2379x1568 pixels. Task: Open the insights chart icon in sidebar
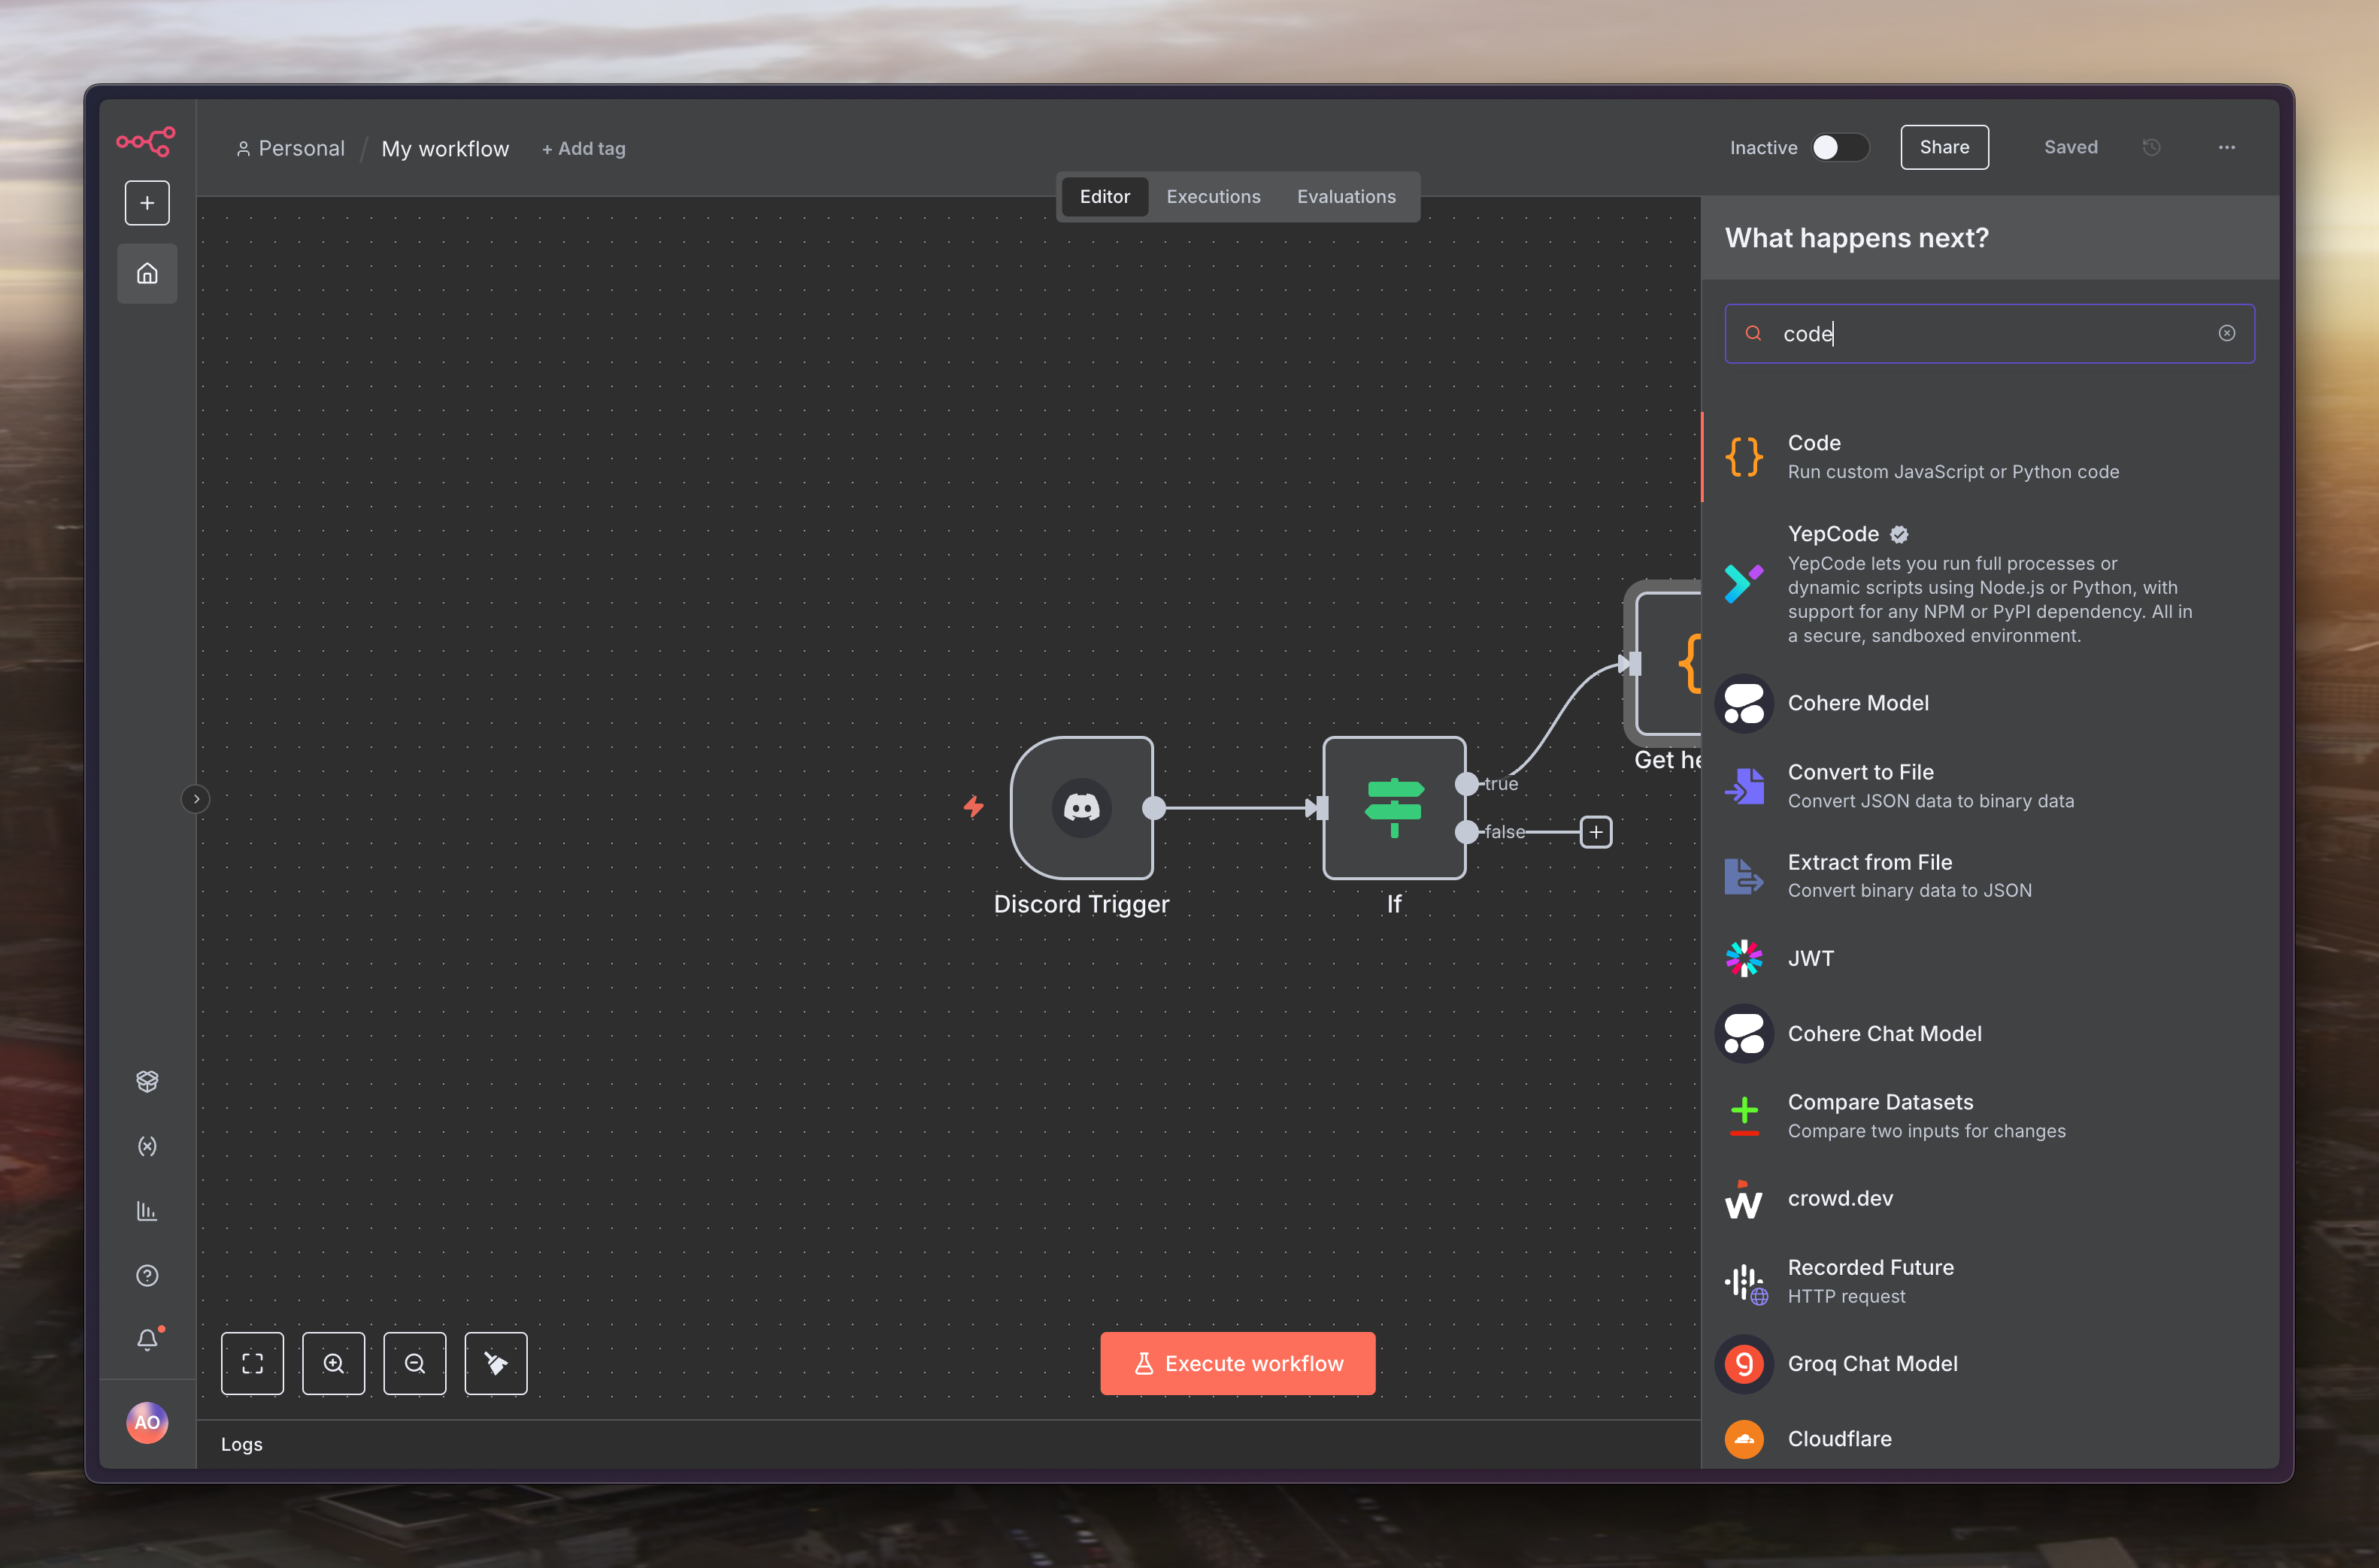pos(147,1211)
